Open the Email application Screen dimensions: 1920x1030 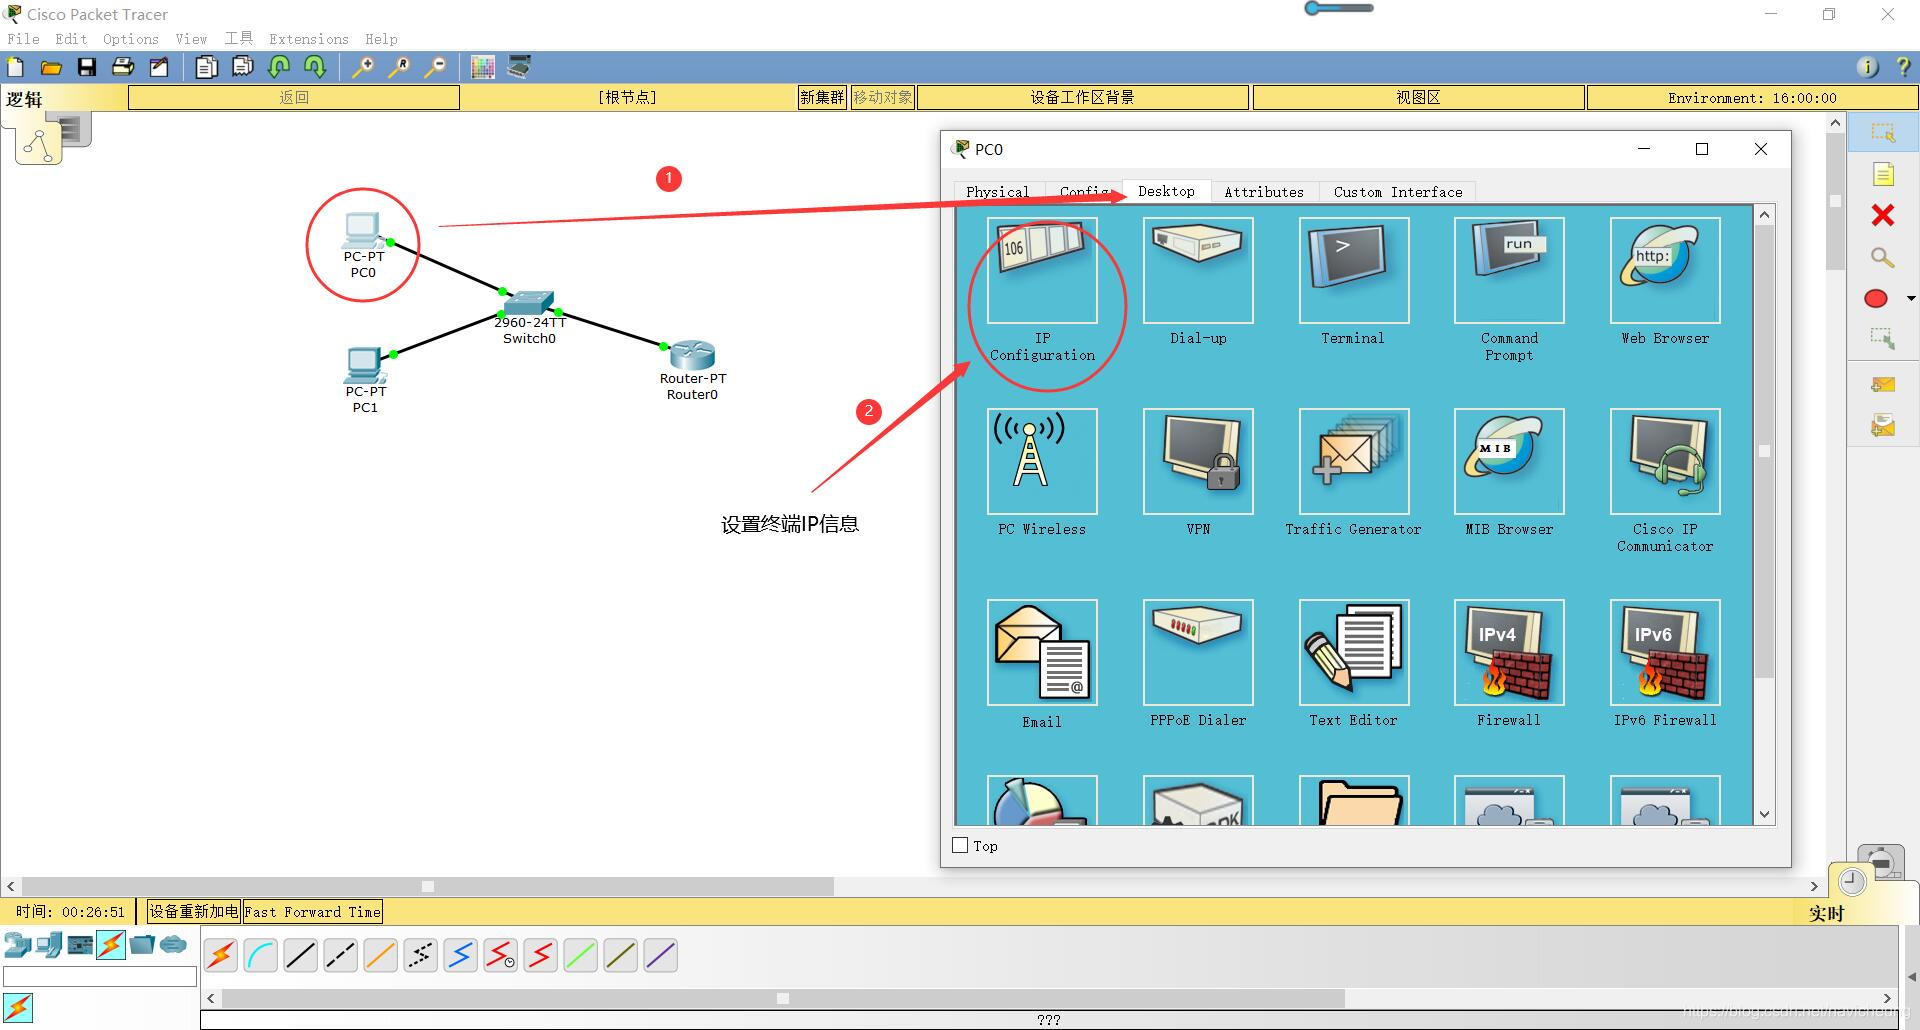click(x=1042, y=652)
